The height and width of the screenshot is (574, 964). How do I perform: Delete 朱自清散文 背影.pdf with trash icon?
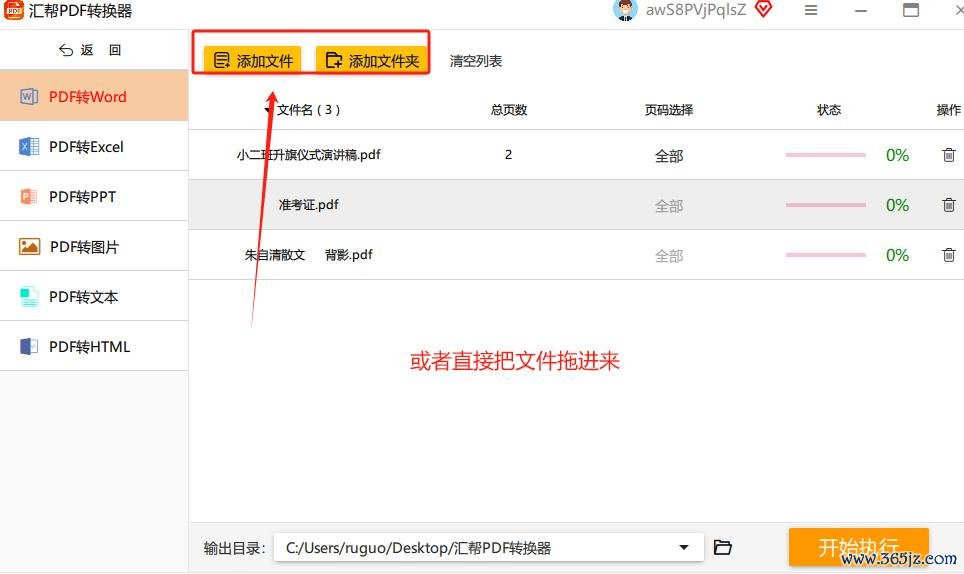click(949, 254)
